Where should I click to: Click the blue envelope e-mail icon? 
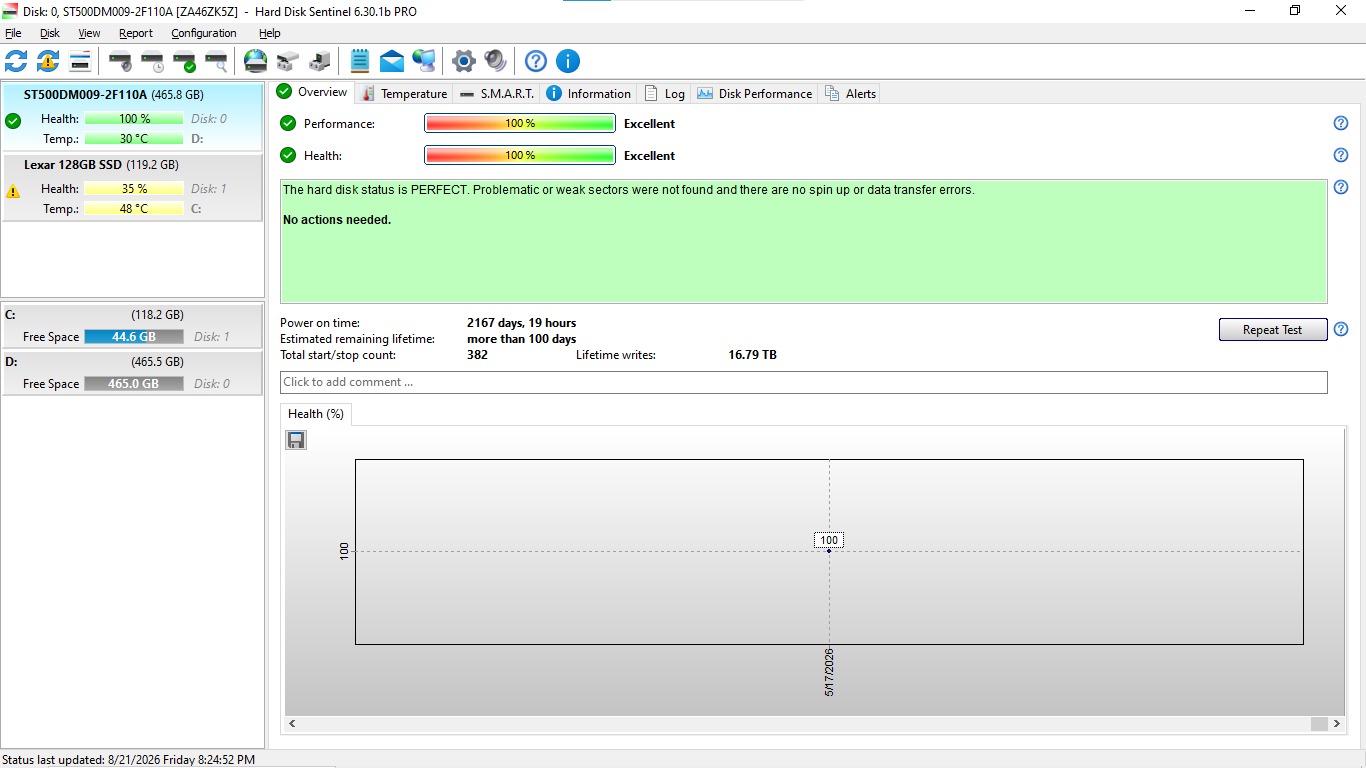392,61
